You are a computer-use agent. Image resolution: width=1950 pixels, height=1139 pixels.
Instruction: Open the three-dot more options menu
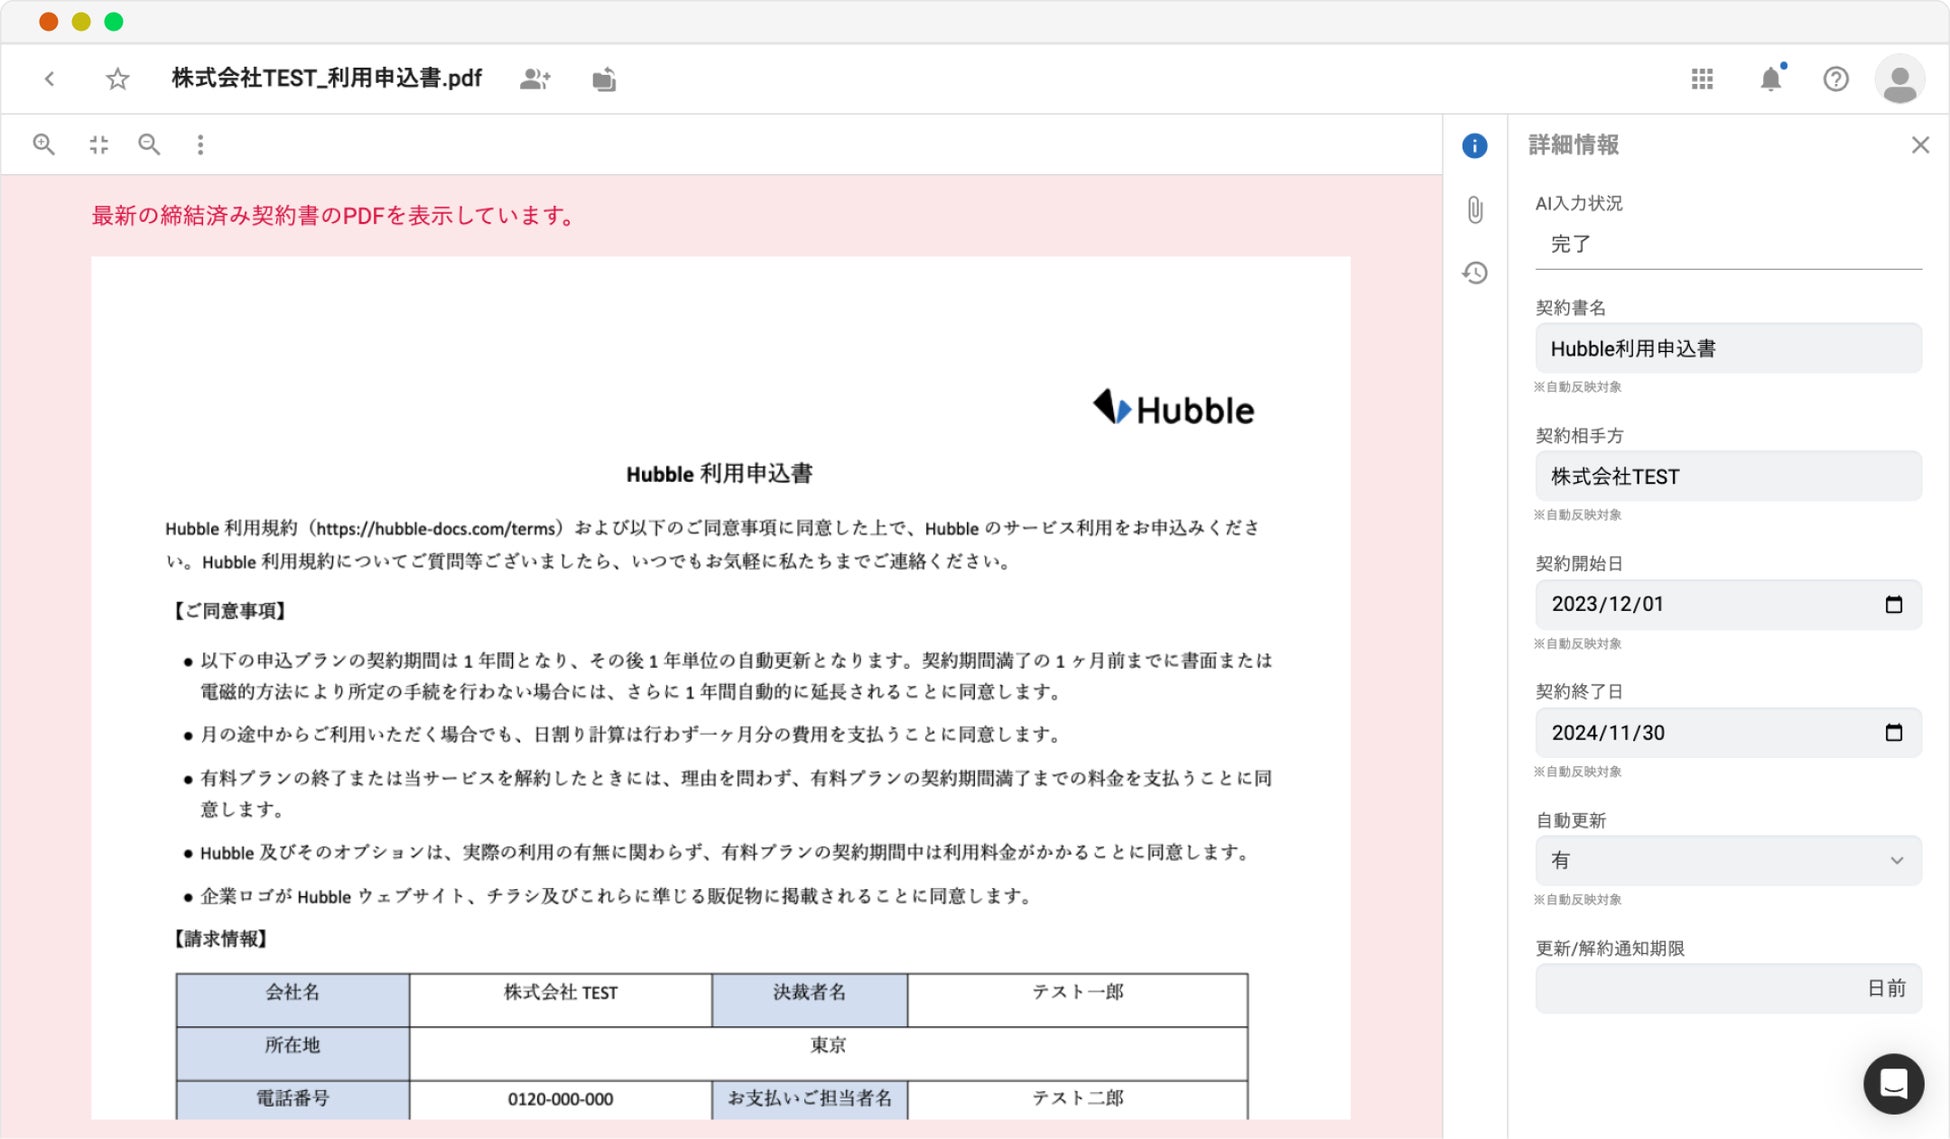tap(201, 145)
